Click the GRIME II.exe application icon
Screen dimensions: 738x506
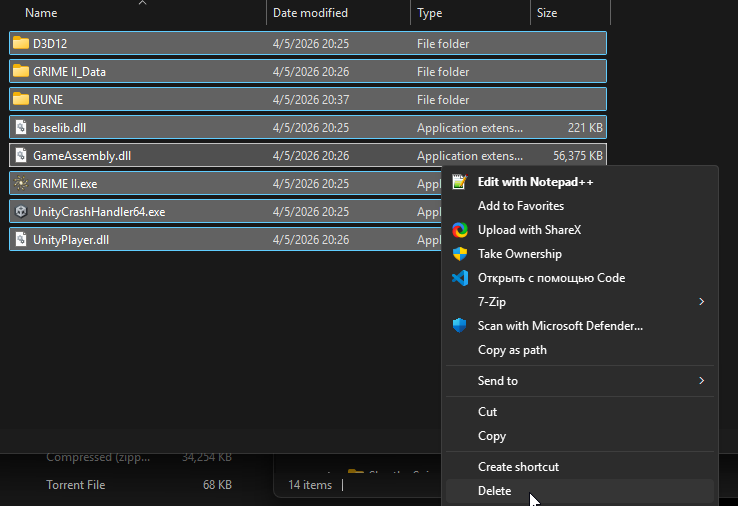coord(21,184)
